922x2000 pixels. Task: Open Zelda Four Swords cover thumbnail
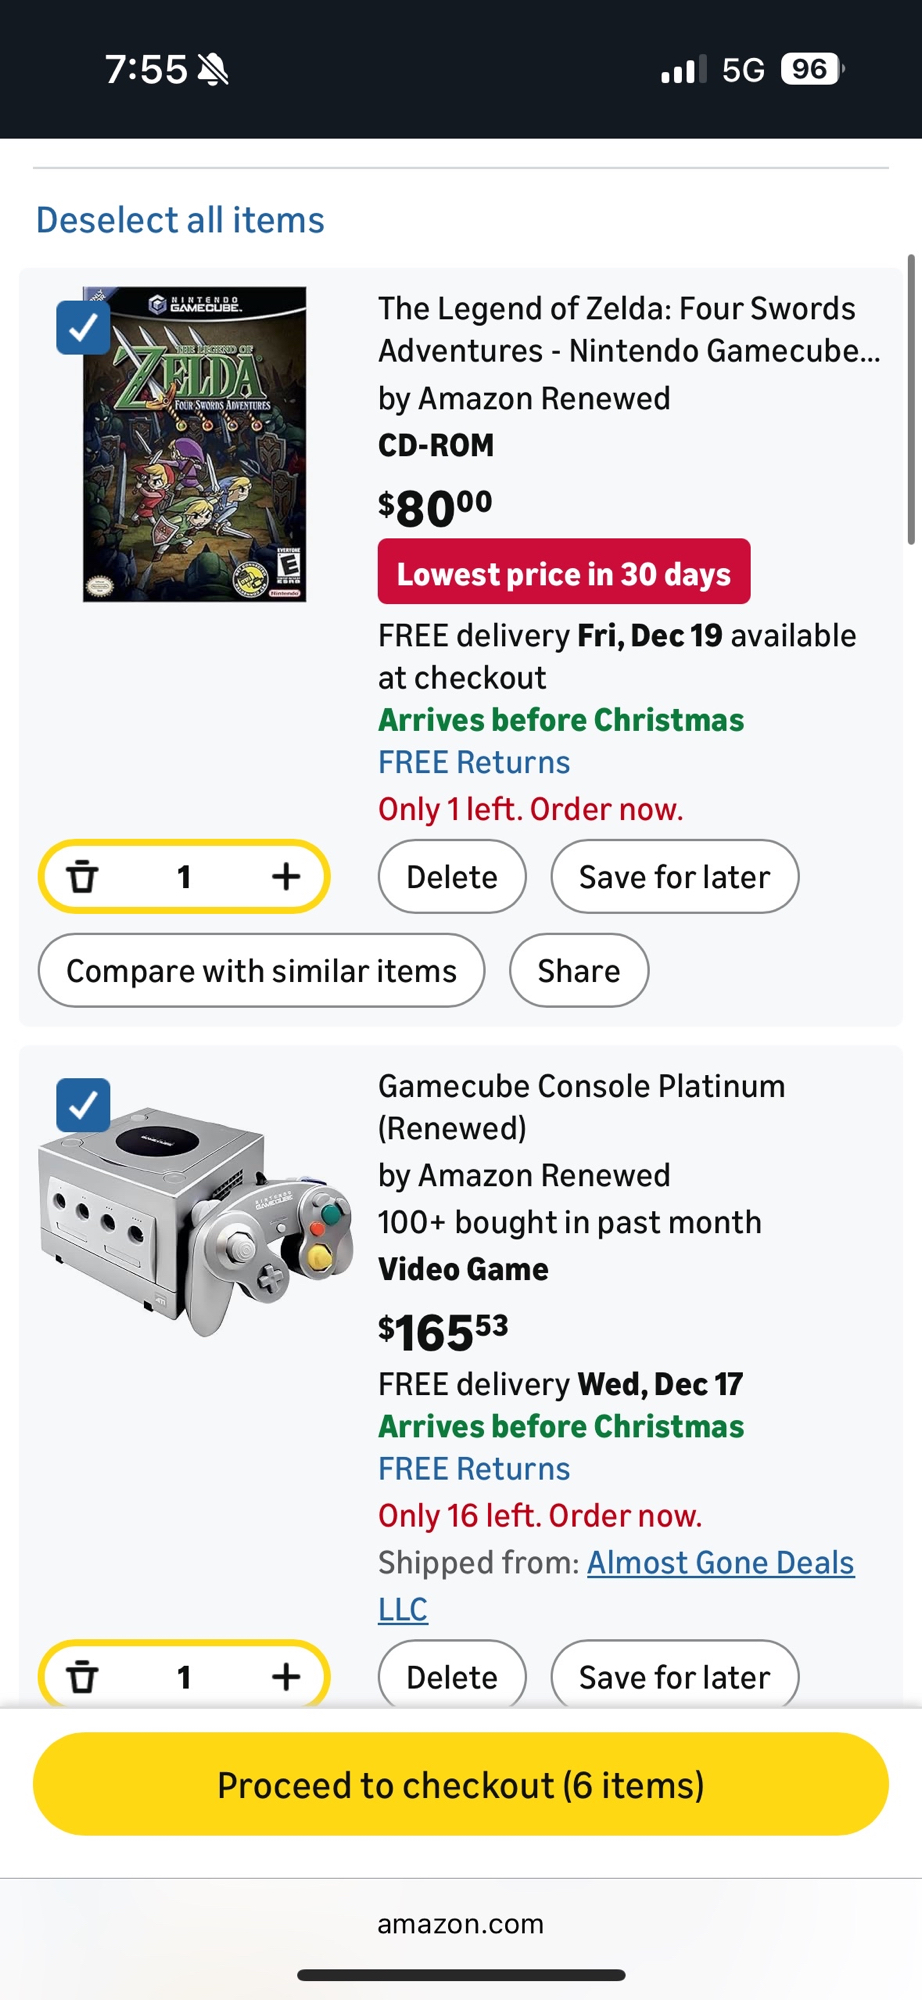click(x=195, y=445)
